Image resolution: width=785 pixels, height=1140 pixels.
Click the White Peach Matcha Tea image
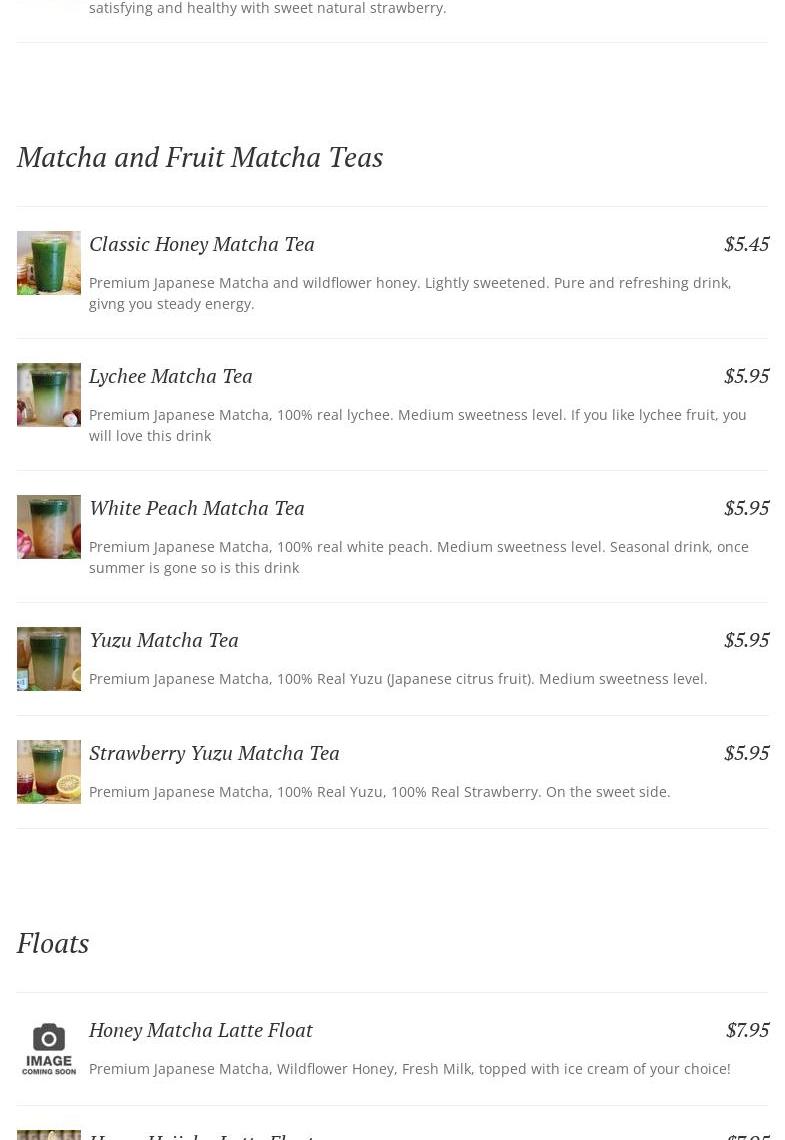tap(49, 527)
